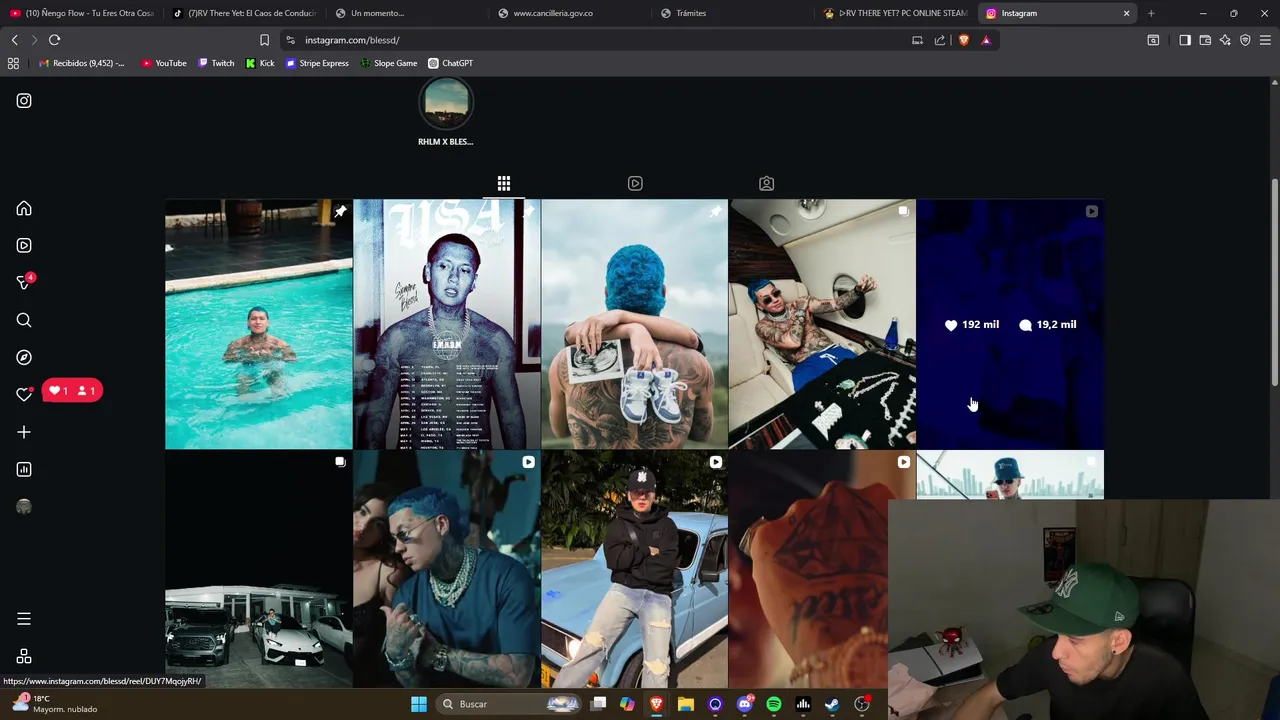
Task: Open your profile avatar in the sidebar
Action: tap(24, 507)
